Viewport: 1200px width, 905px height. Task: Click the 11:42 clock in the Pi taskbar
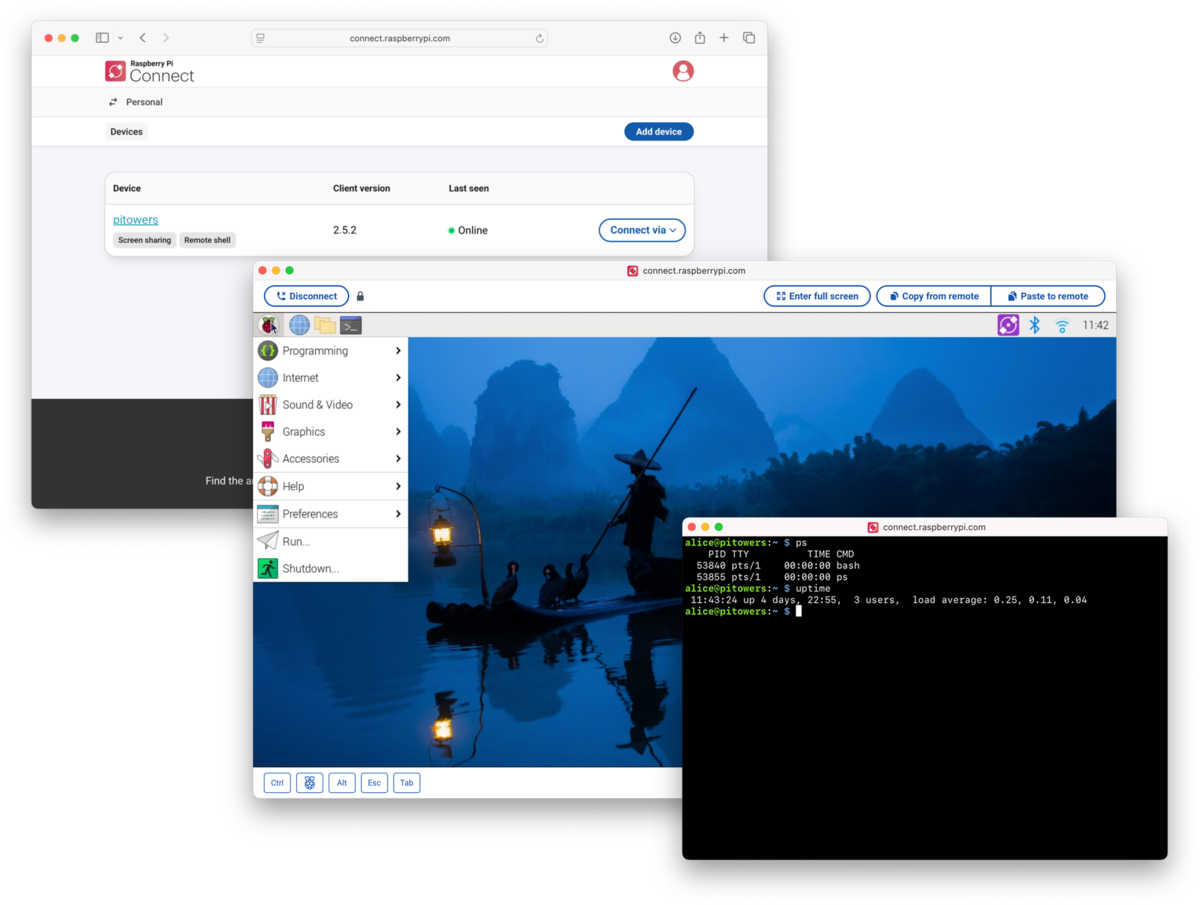point(1096,325)
